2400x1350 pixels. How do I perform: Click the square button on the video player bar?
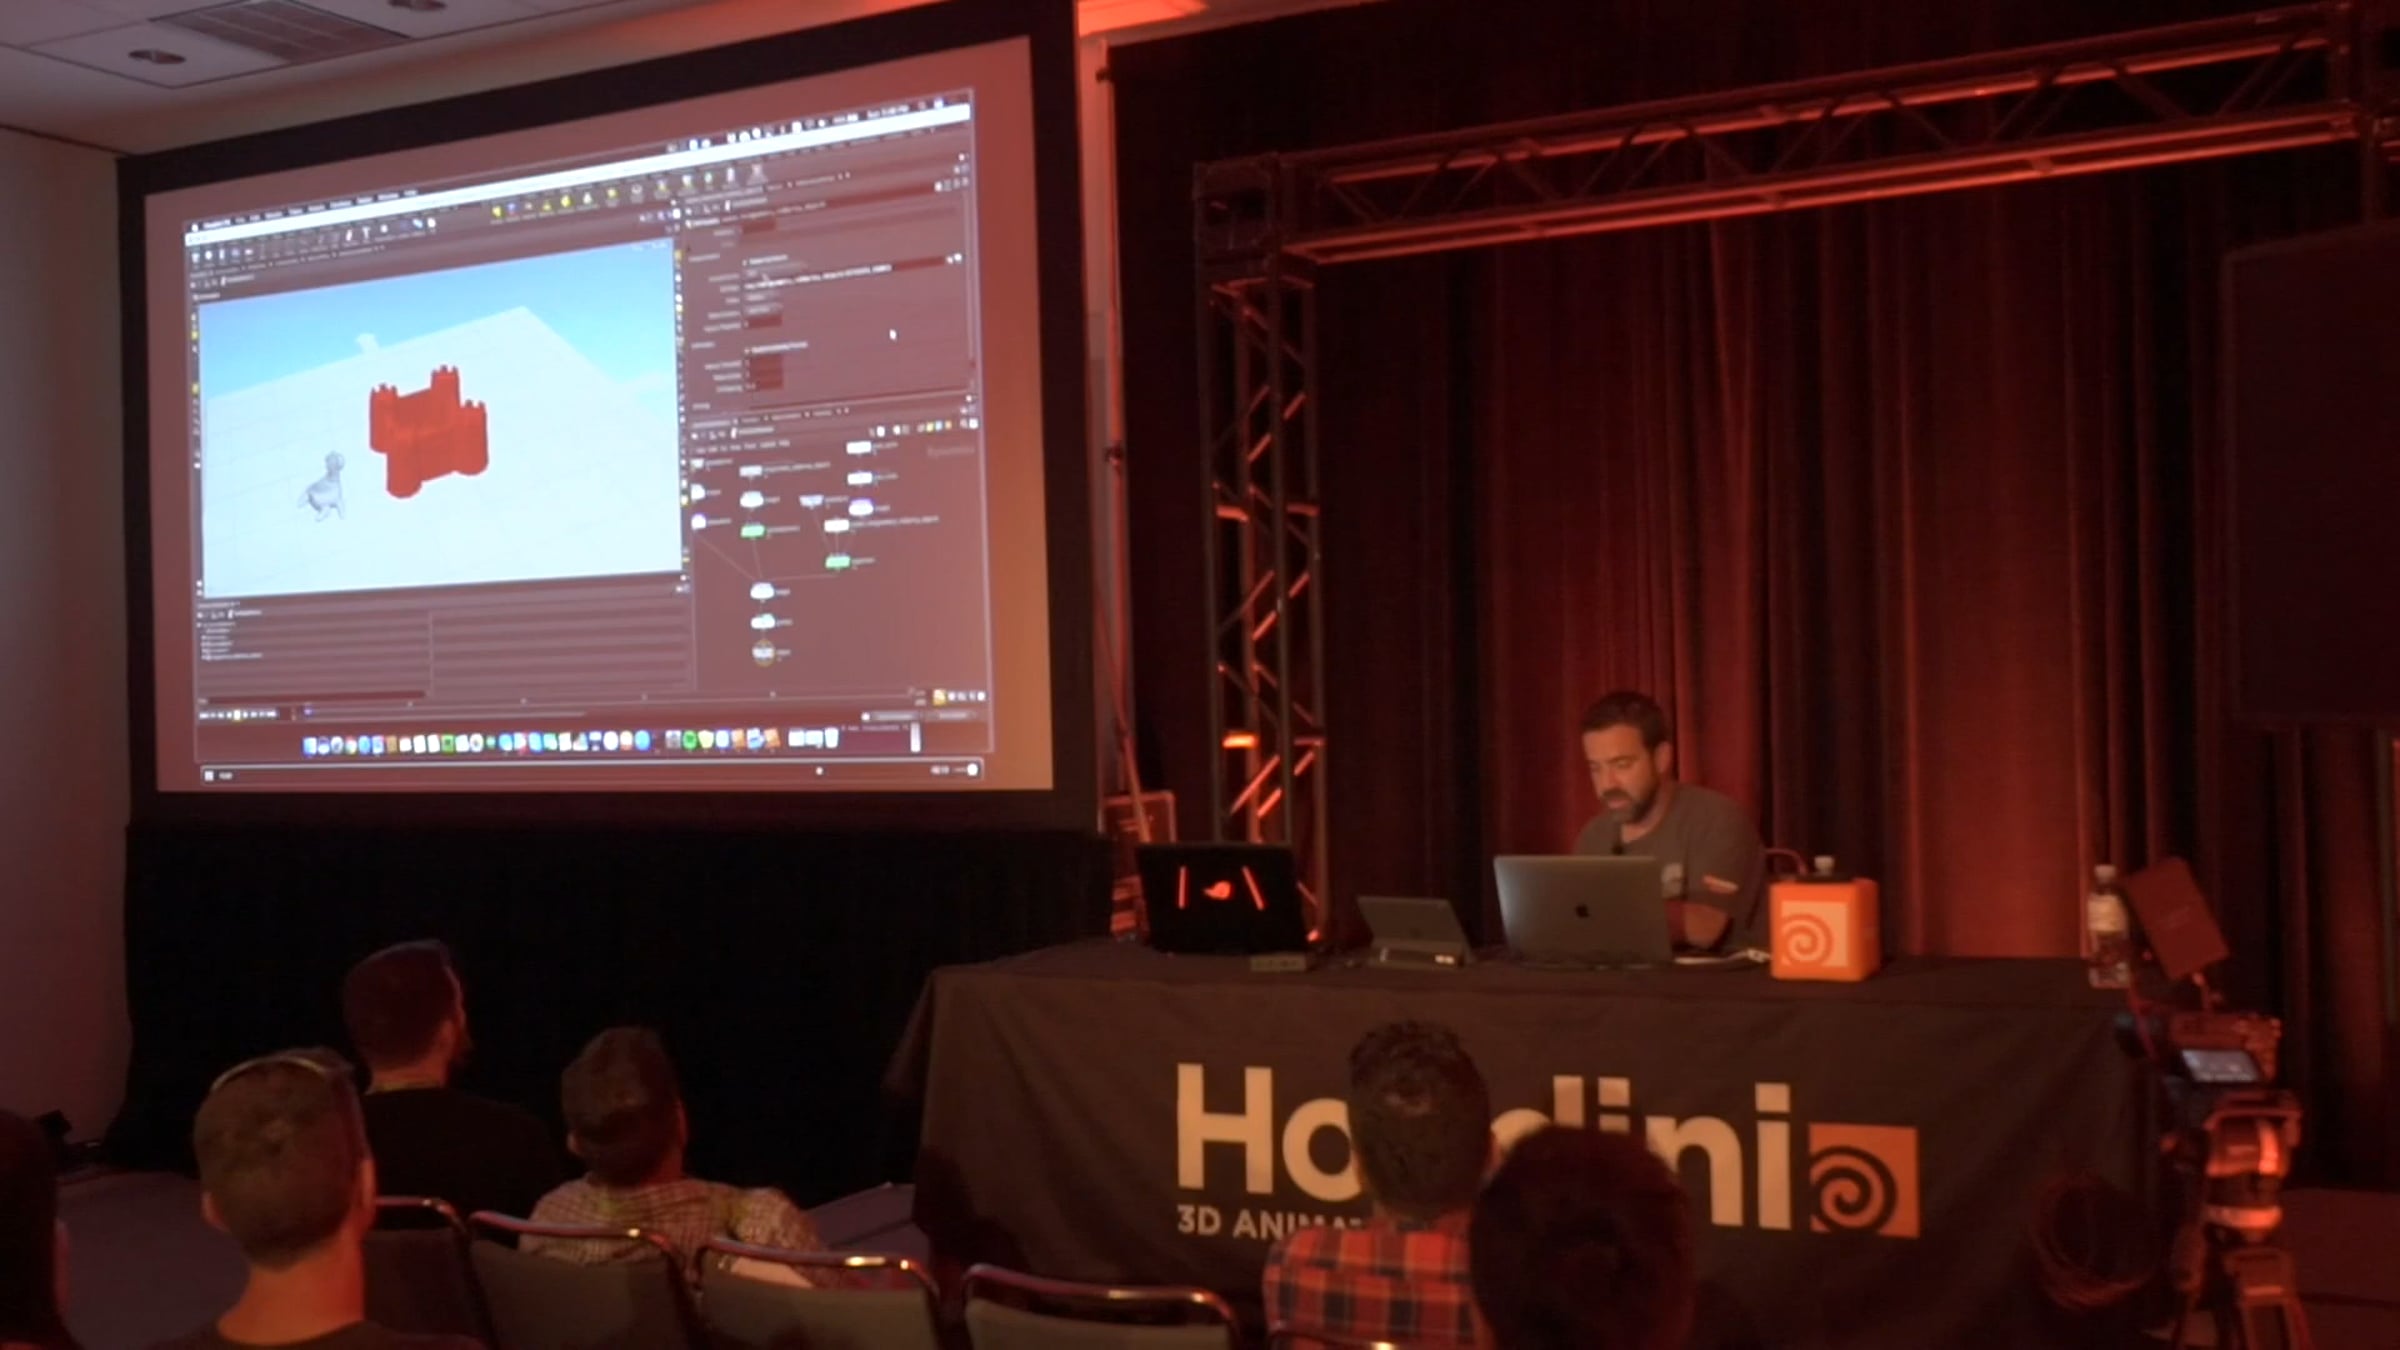[210, 775]
